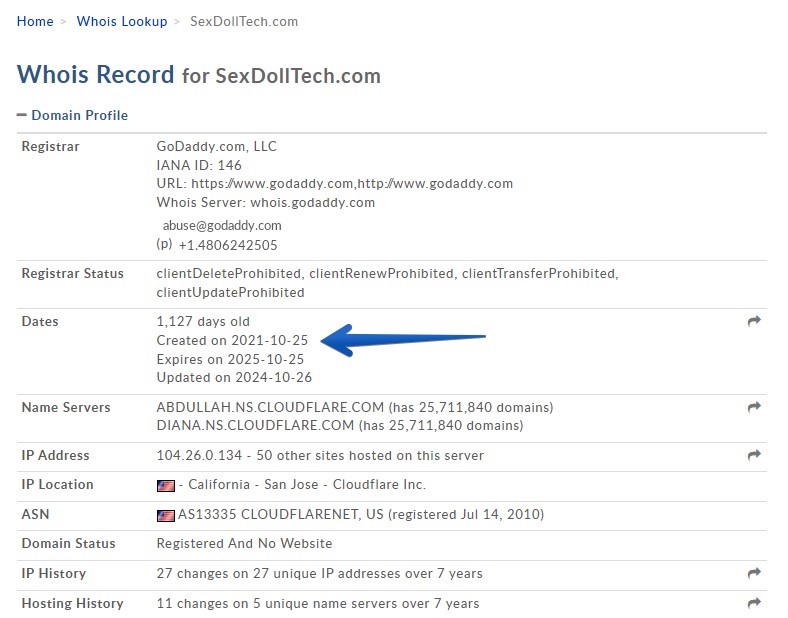Image resolution: width=788 pixels, height=618 pixels.
Task: Click US flag icon in IP Location row
Action: pyautogui.click(x=165, y=485)
